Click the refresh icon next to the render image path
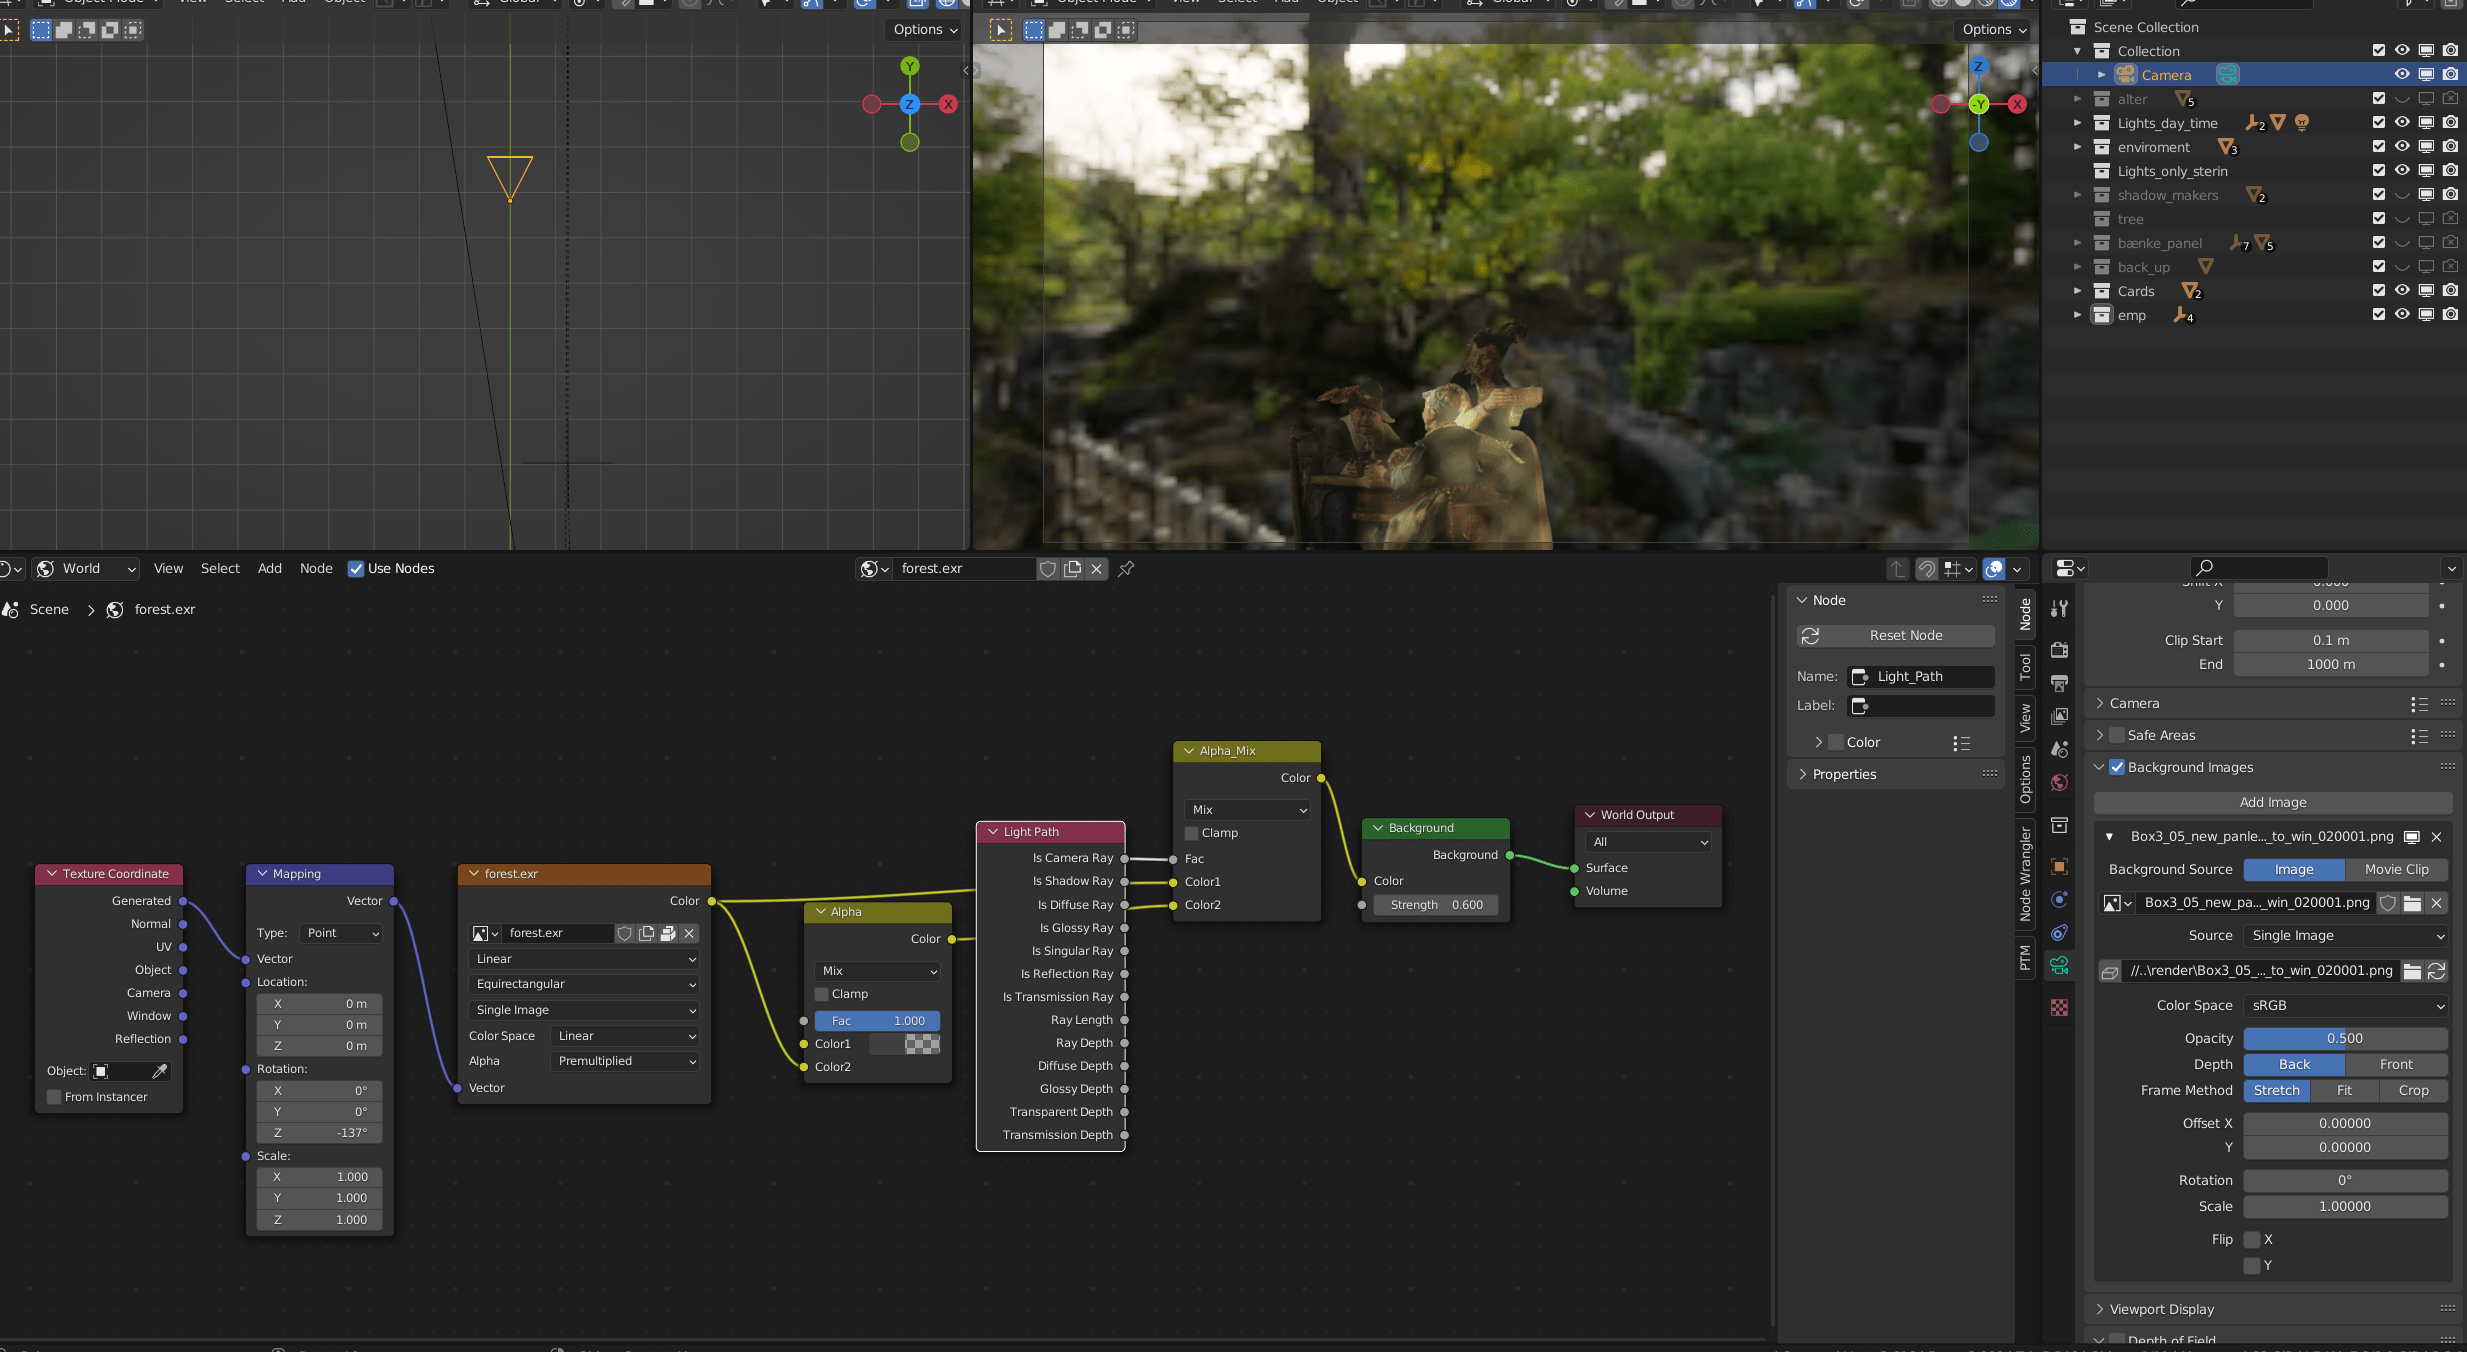This screenshot has height=1352, width=2467. click(x=2437, y=971)
